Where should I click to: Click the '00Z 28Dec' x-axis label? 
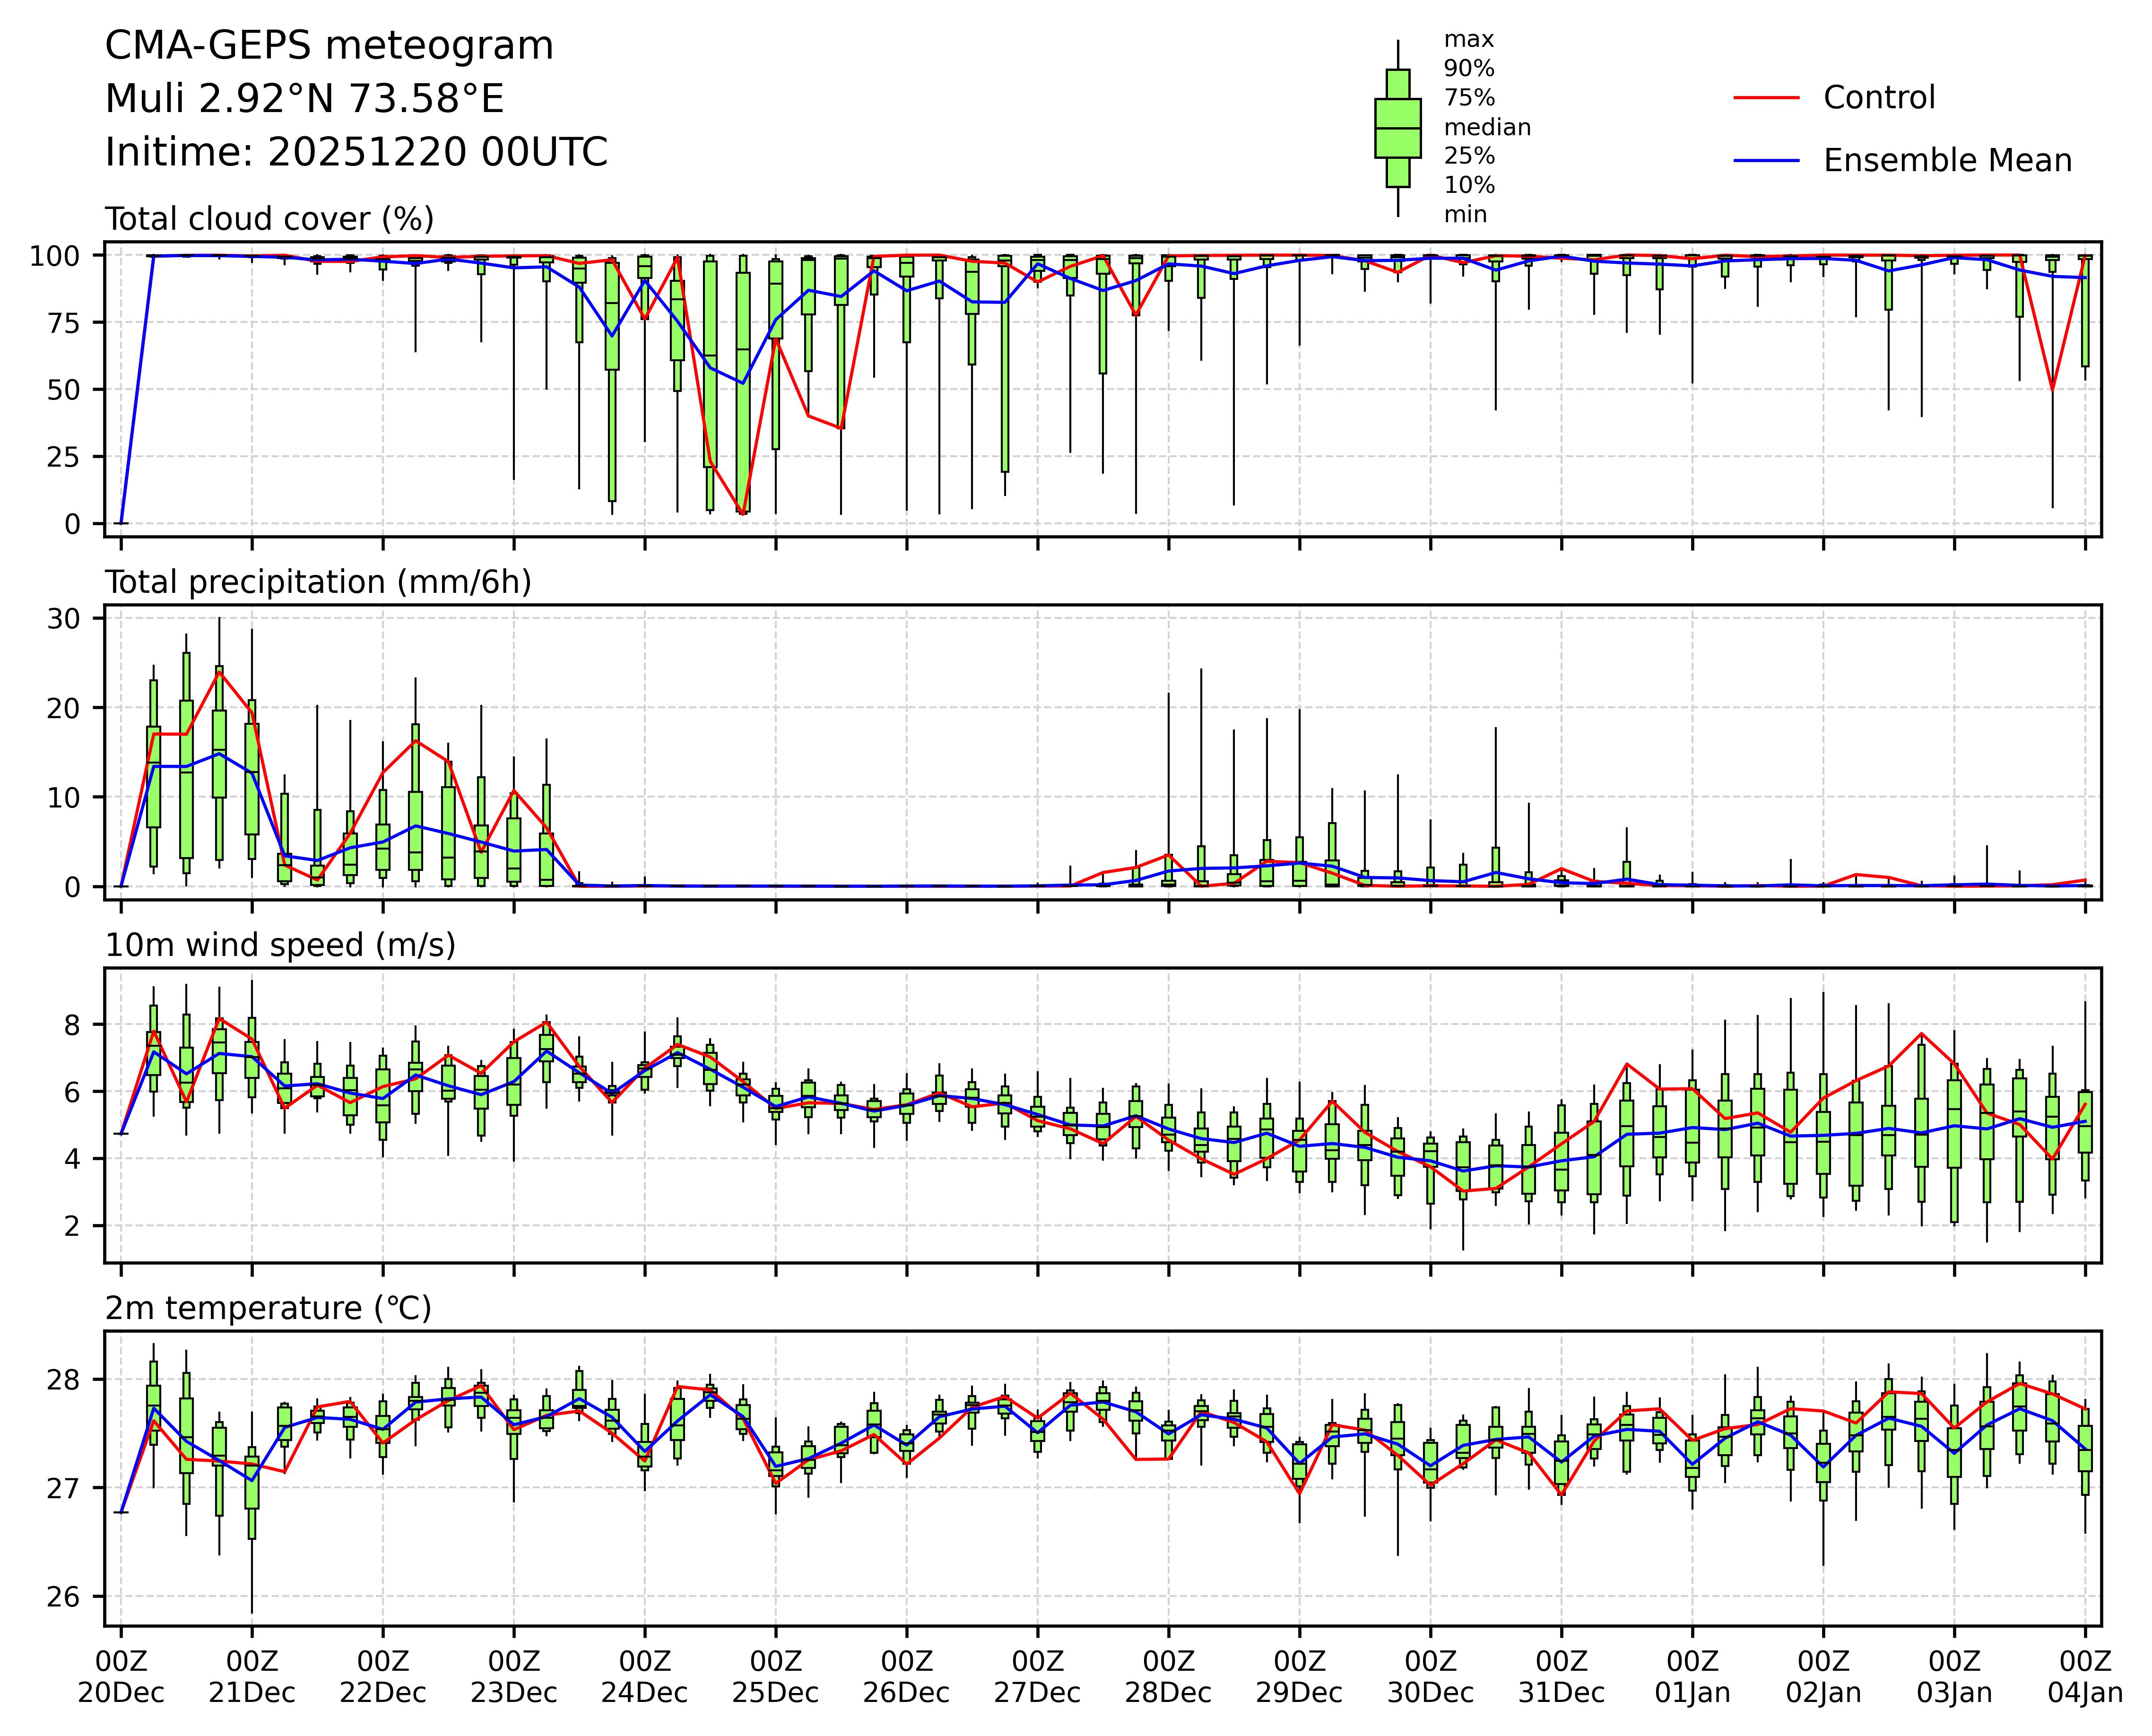(x=1168, y=1677)
